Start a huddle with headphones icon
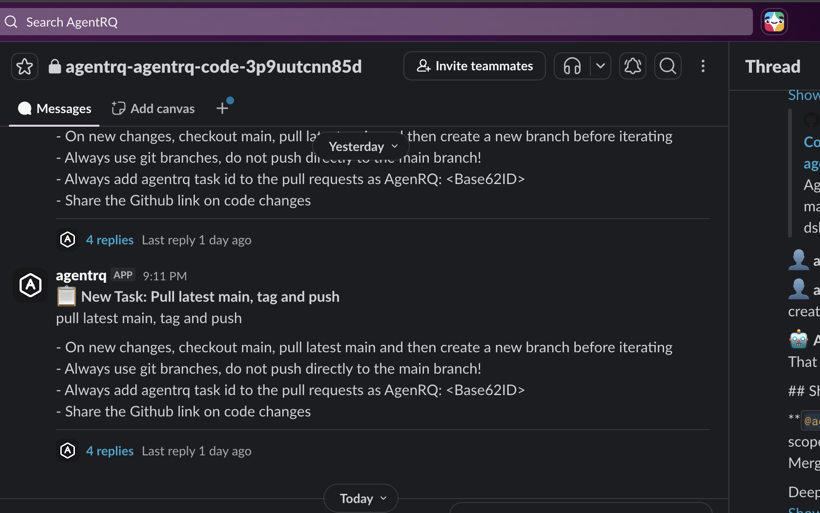This screenshot has width=820, height=513. [x=572, y=66]
